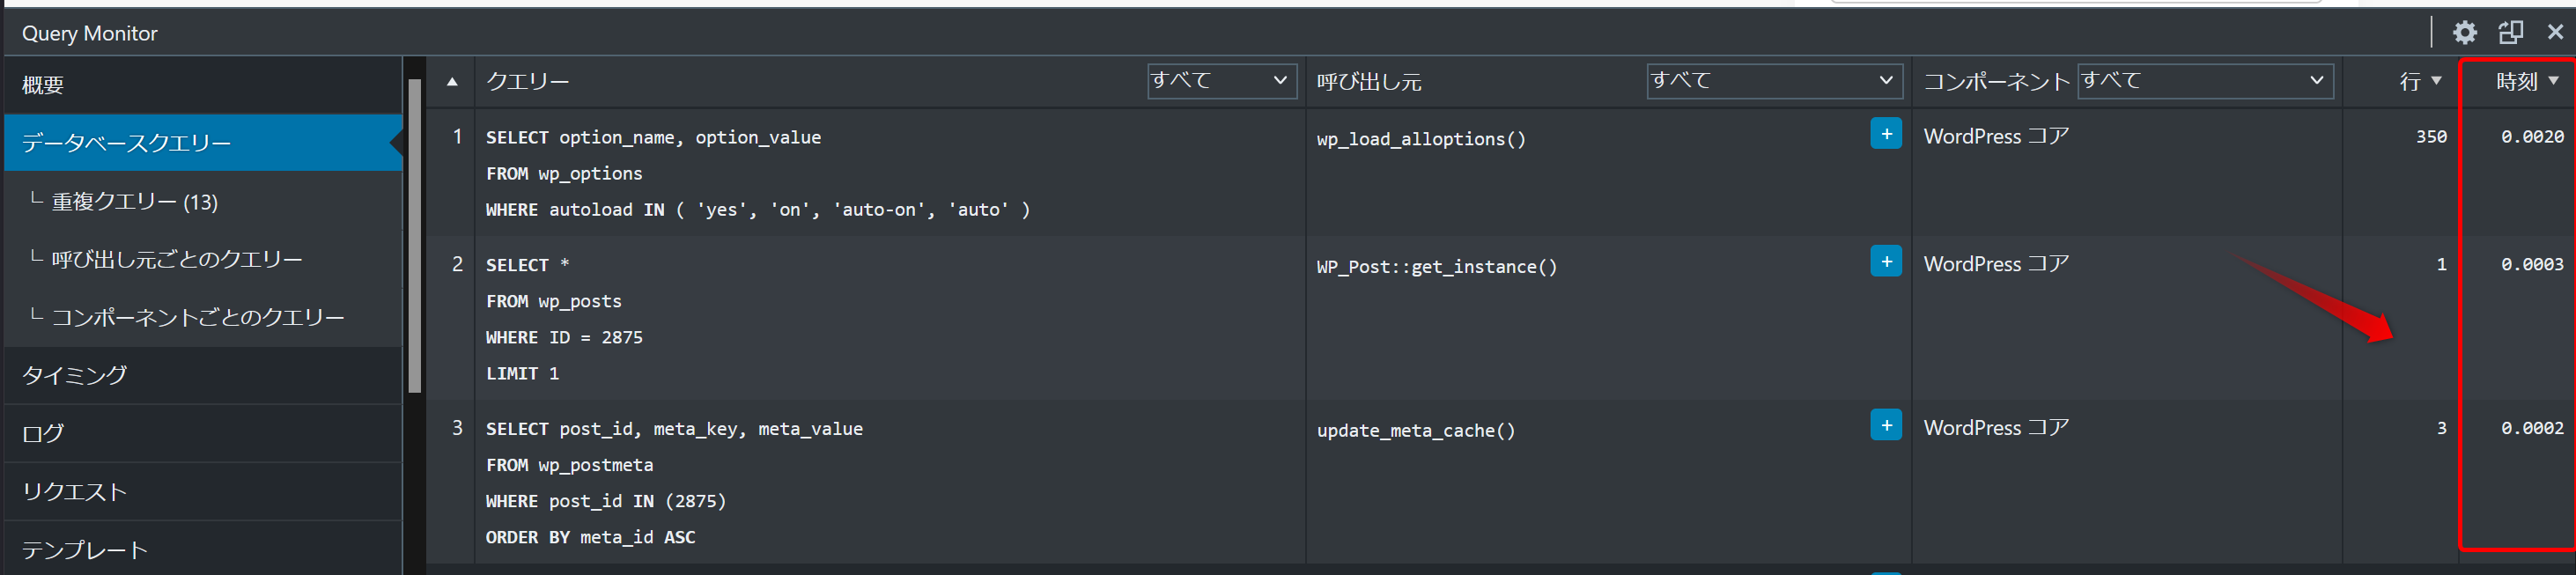The height and width of the screenshot is (575, 2576).
Task: Sort queries by the number column arrow
Action: point(452,82)
